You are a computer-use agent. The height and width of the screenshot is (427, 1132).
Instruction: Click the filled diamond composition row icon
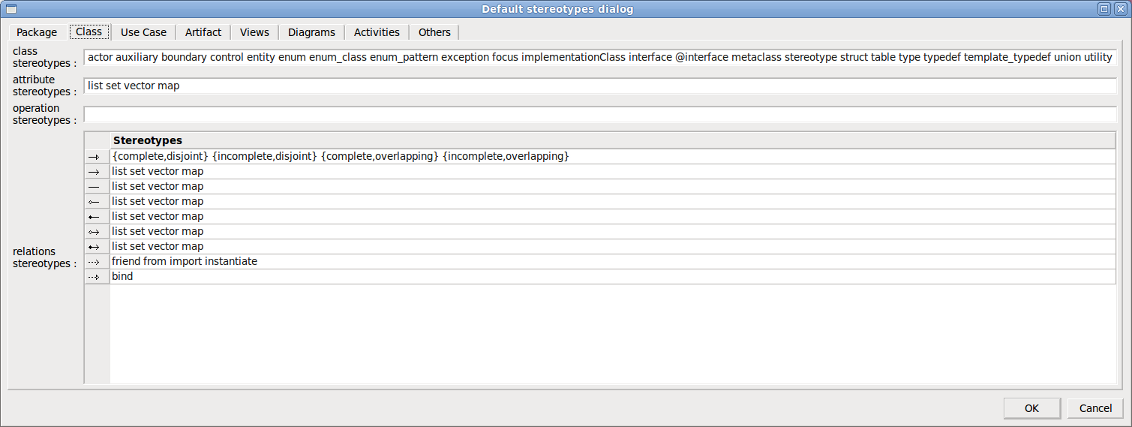click(x=96, y=217)
